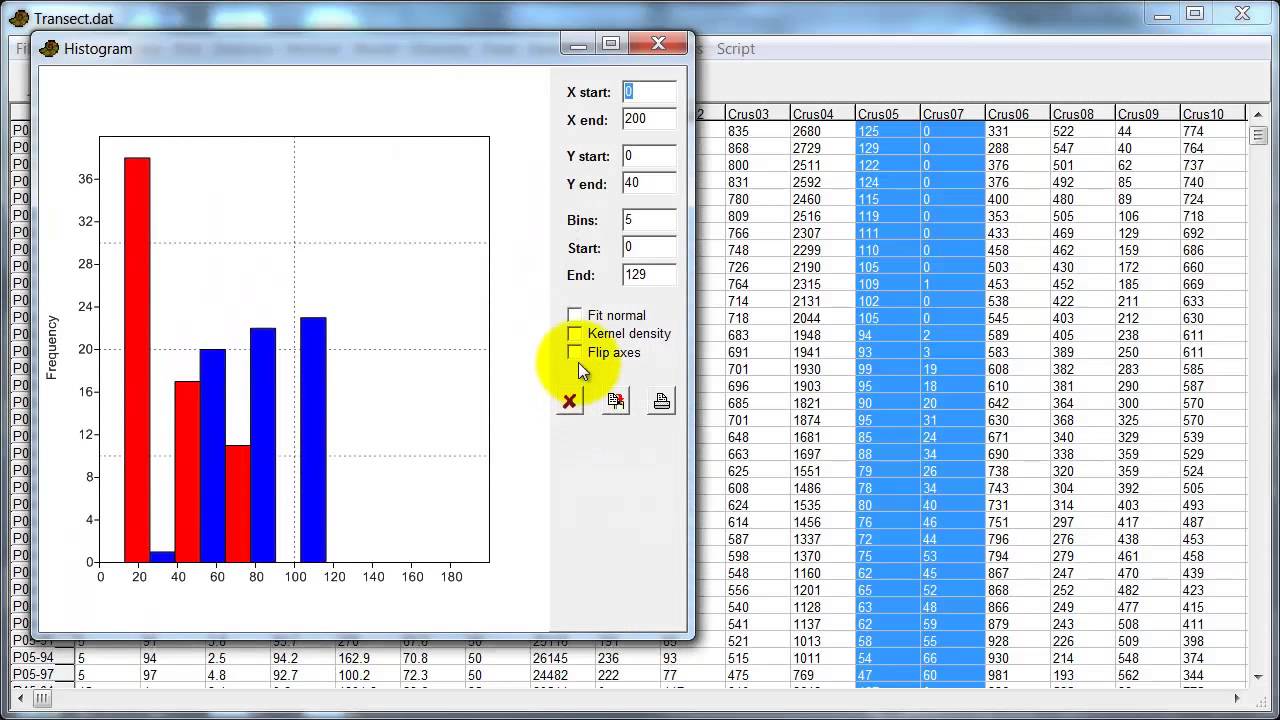Click cell 981 in Crus06 column
The height and width of the screenshot is (720, 1280).
[x=1018, y=675]
